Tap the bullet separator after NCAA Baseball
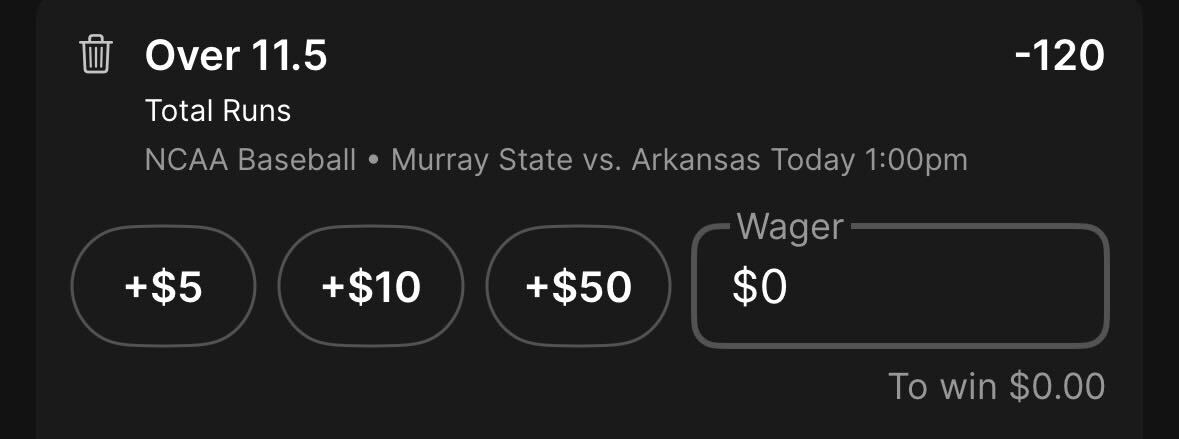Image resolution: width=1179 pixels, height=439 pixels. click(x=373, y=161)
